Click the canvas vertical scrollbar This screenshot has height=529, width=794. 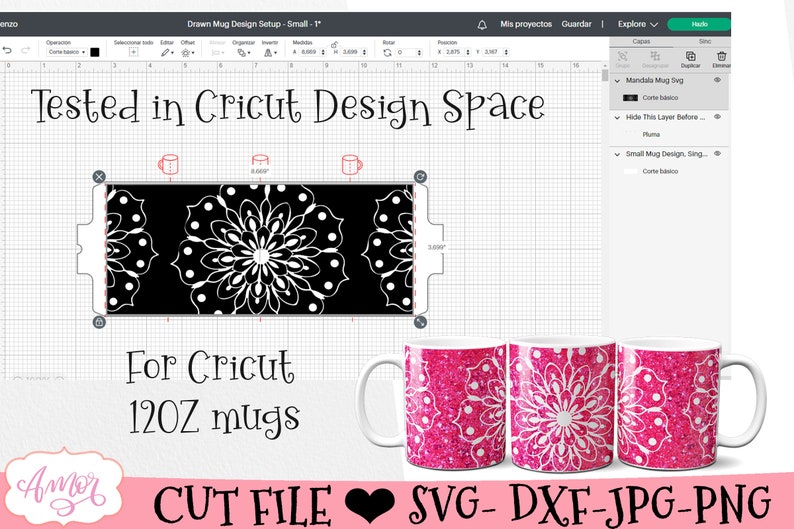pyautogui.click(x=605, y=76)
